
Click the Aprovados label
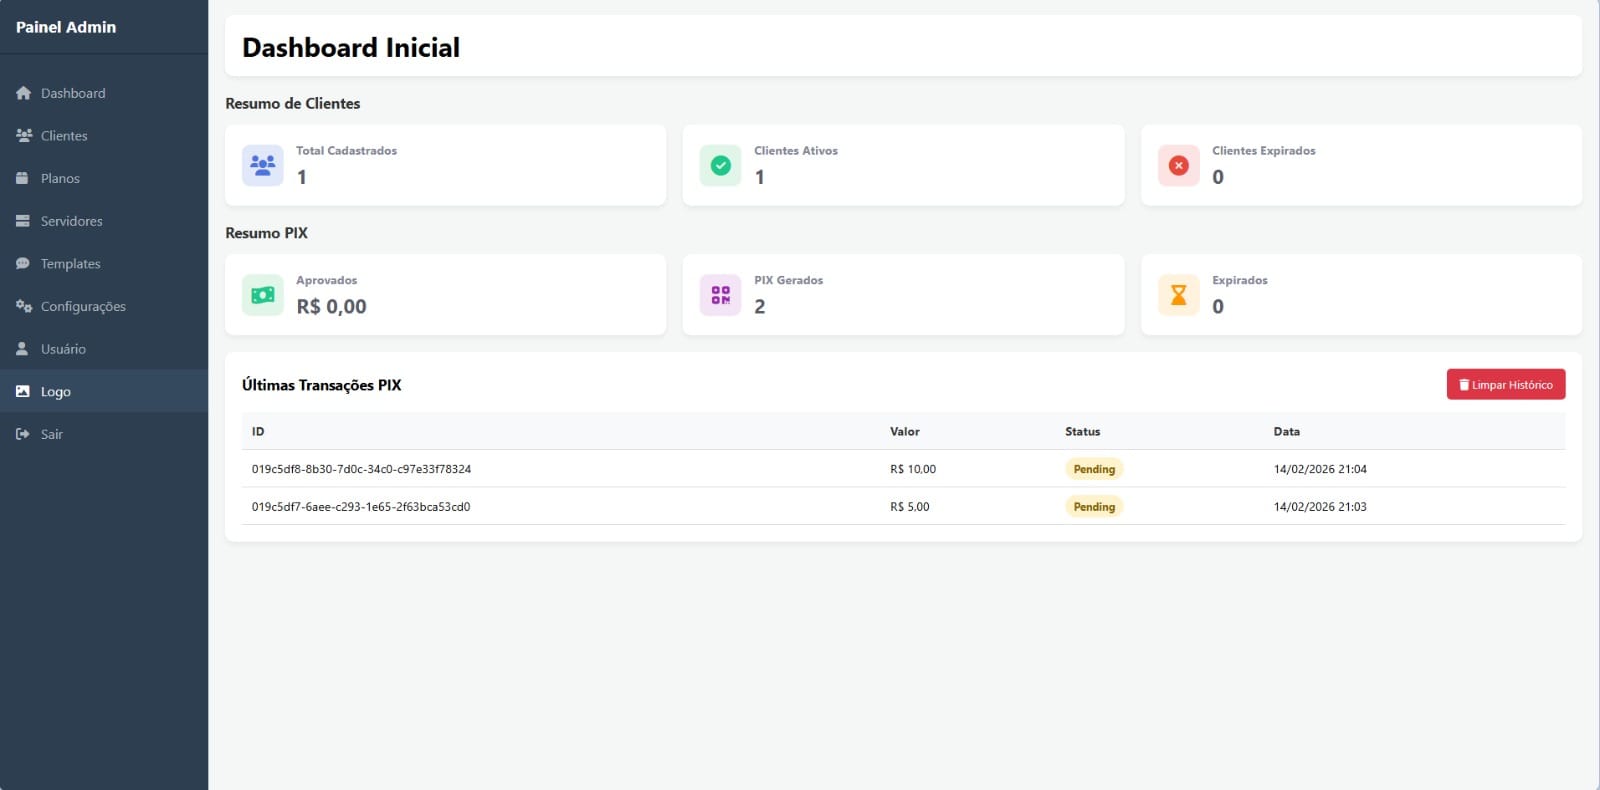click(x=326, y=280)
